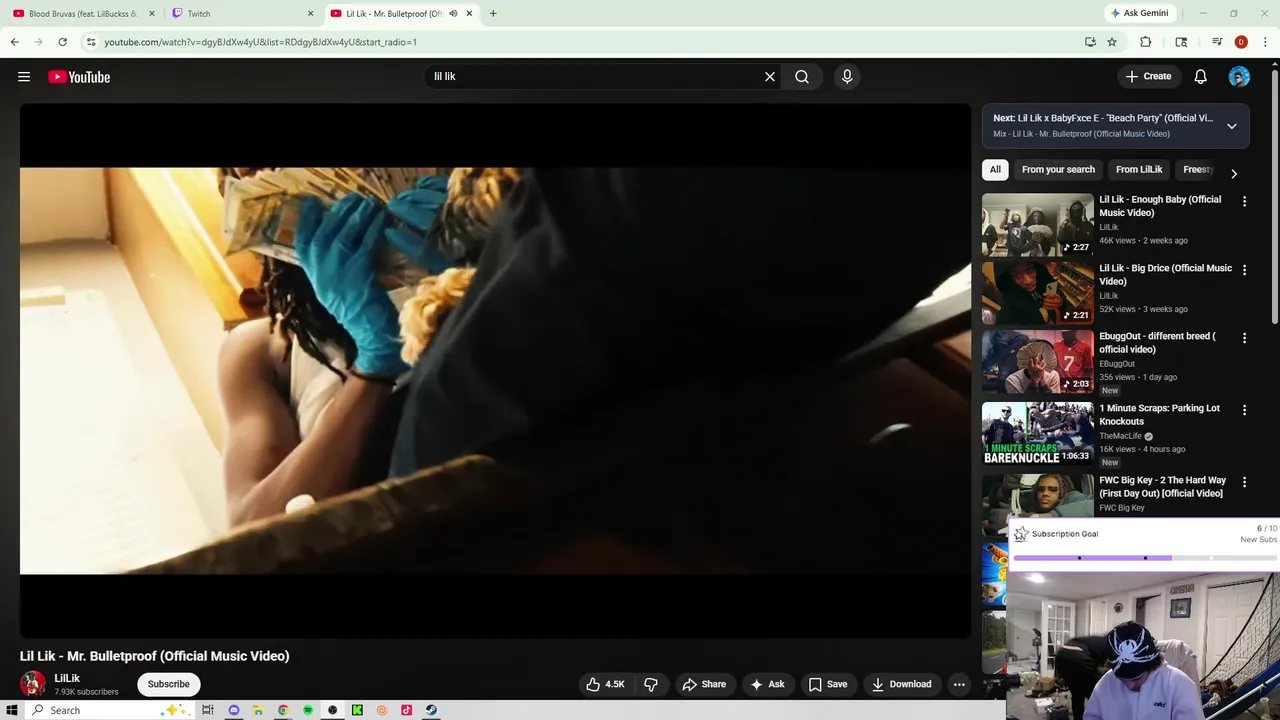Viewport: 1280px width, 720px height.
Task: Open Task View on the taskbar
Action: point(208,710)
